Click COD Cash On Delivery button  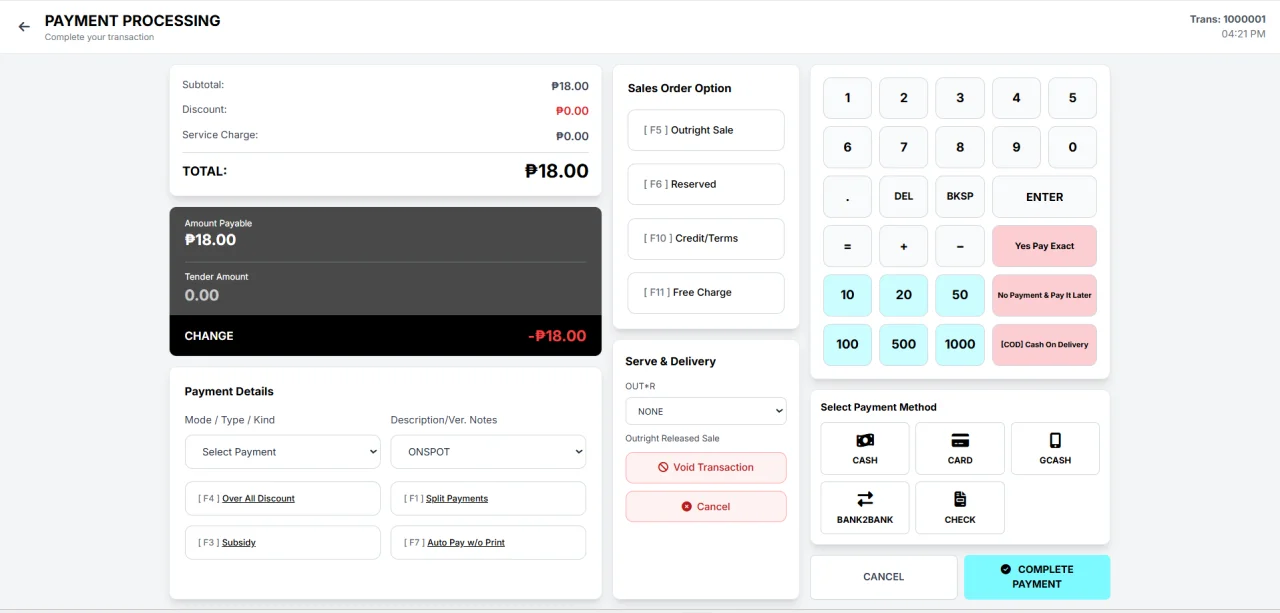(x=1044, y=344)
